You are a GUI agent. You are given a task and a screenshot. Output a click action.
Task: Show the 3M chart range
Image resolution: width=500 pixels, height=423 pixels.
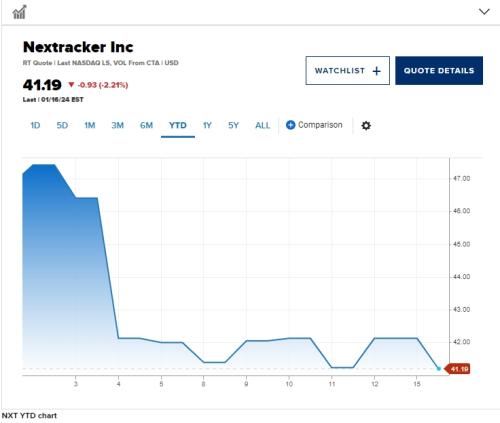(118, 125)
